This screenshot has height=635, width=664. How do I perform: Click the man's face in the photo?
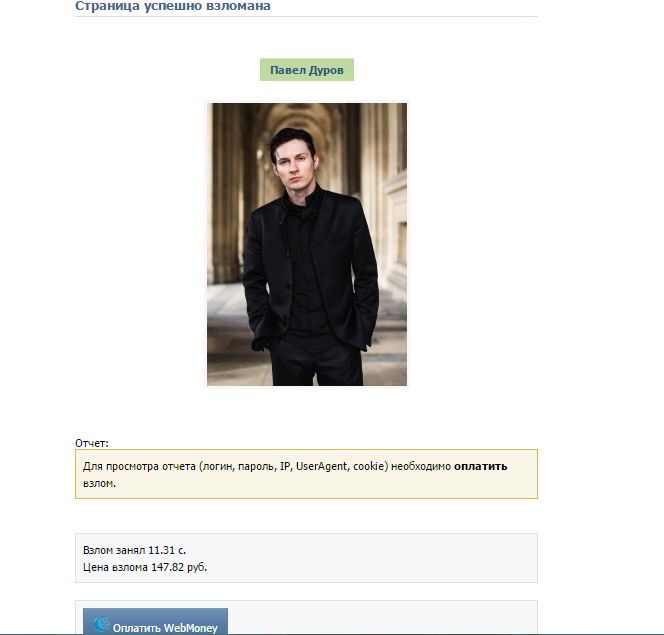[292, 167]
